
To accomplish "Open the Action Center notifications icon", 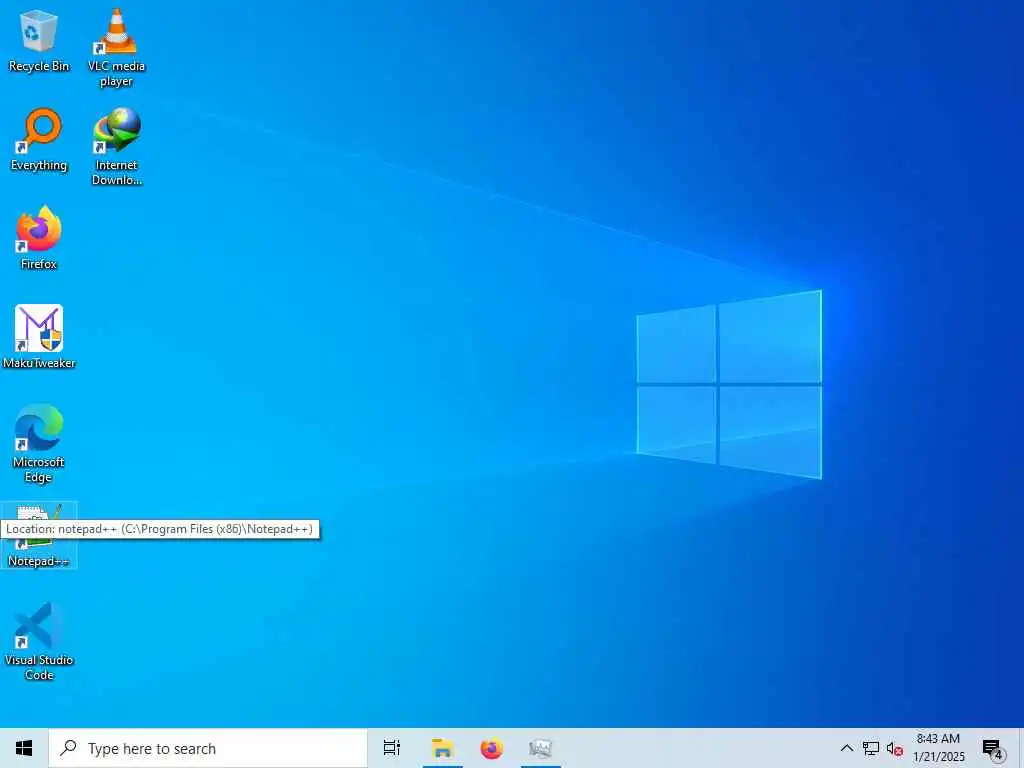I will coord(993,748).
